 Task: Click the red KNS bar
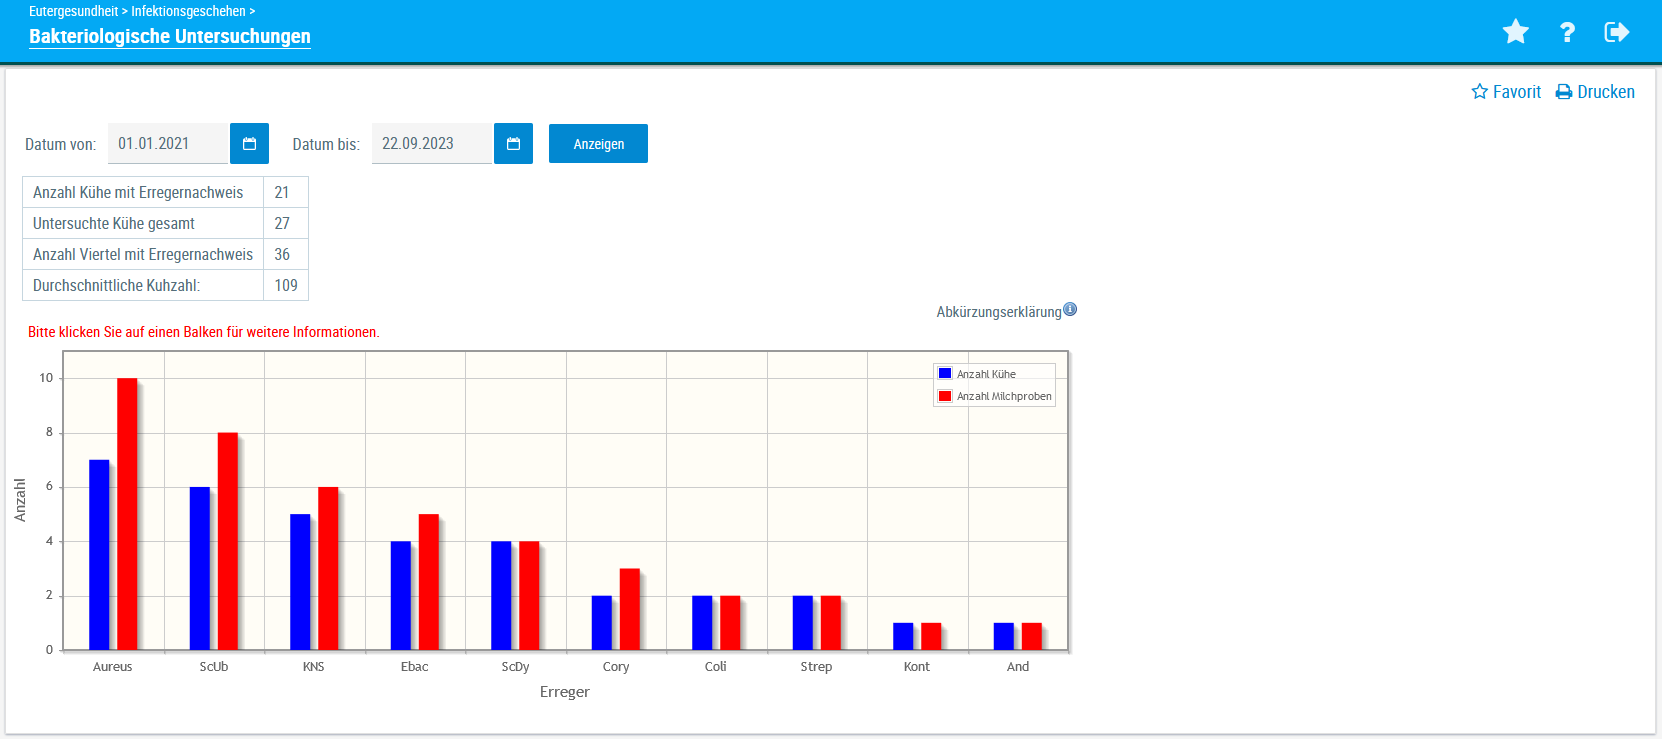click(x=328, y=568)
